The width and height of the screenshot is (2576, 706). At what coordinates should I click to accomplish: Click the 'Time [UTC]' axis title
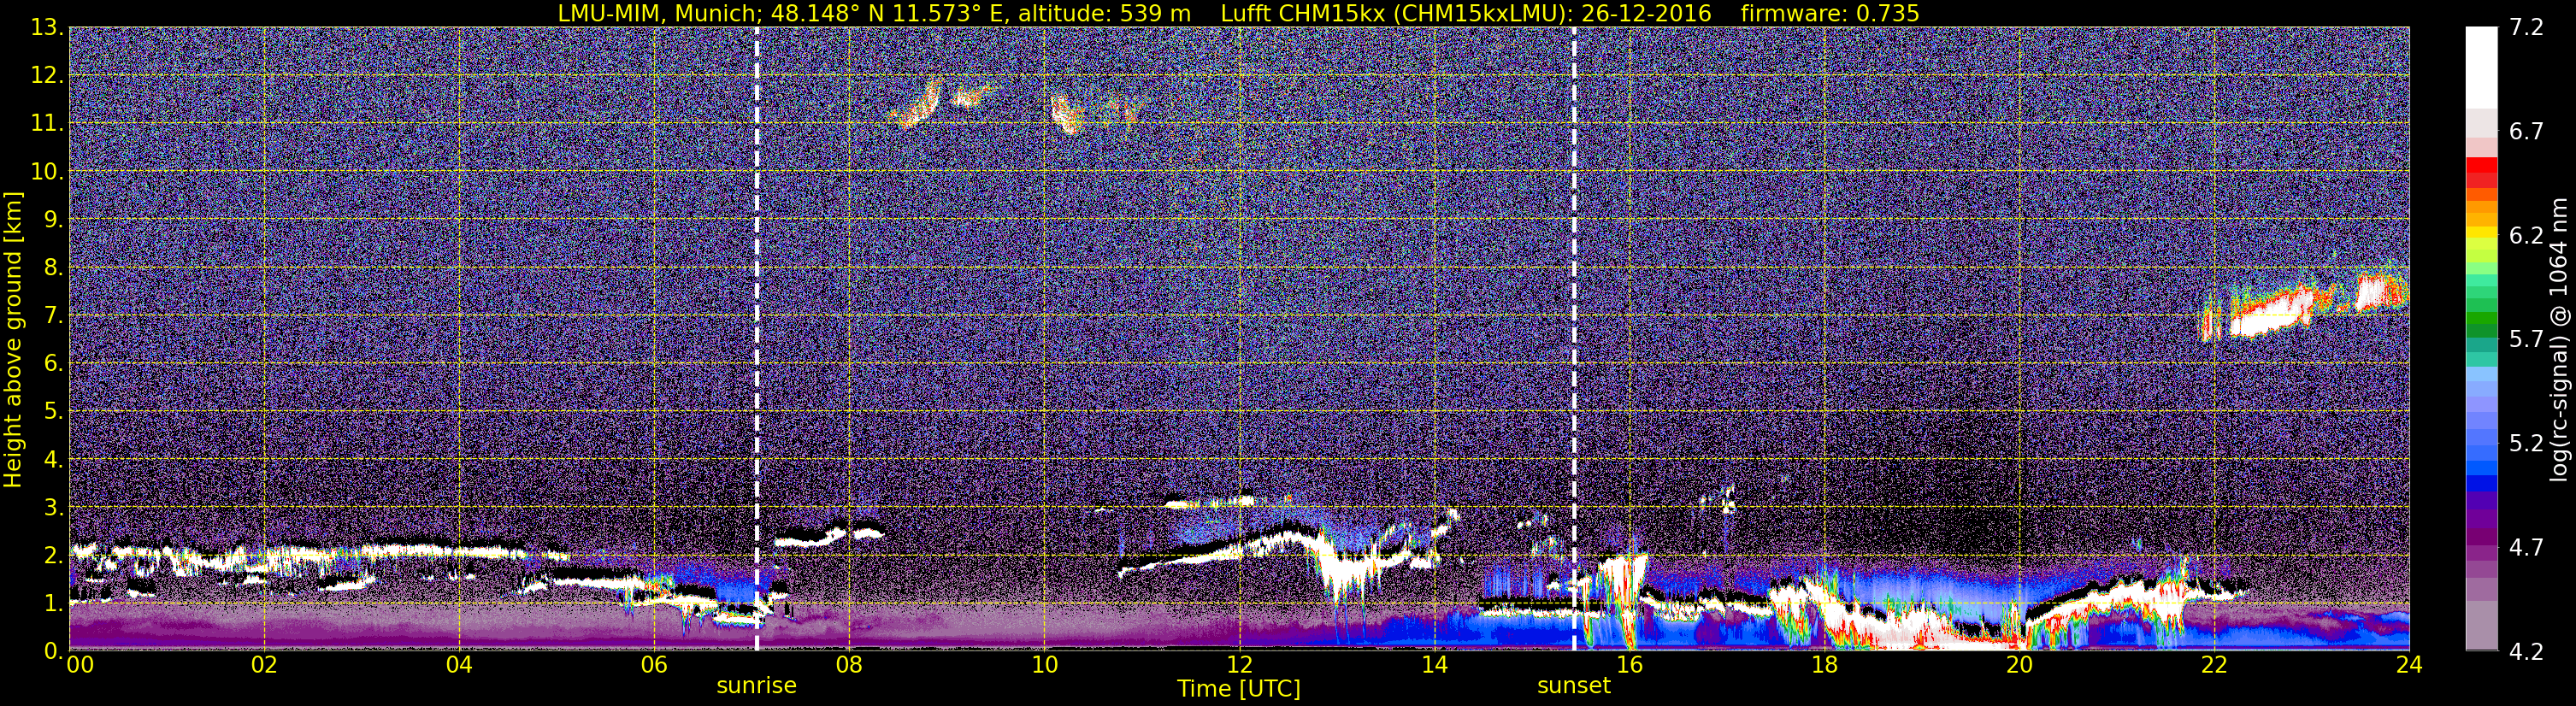tap(1239, 689)
